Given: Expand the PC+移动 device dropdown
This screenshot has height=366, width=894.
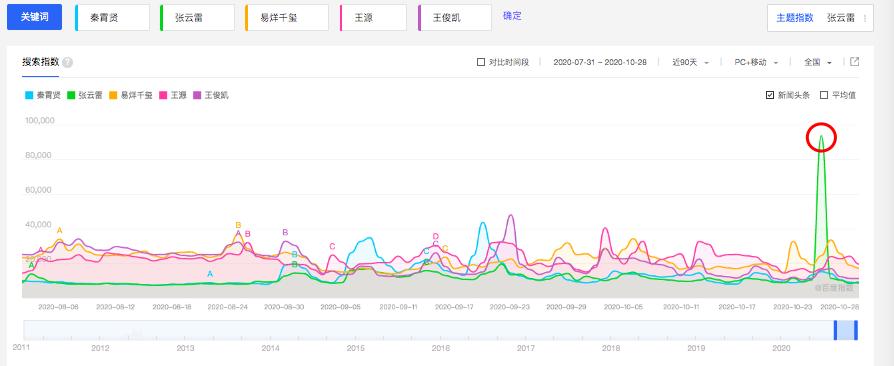Looking at the screenshot, I should [756, 62].
